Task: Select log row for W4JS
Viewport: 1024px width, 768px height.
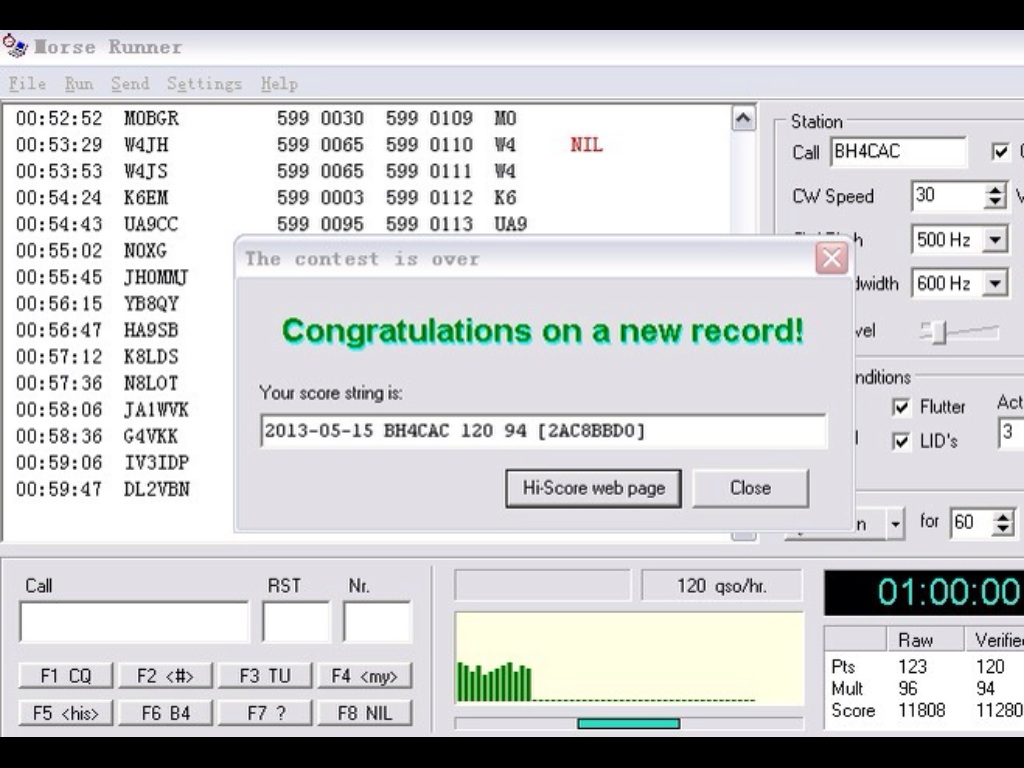Action: tap(366, 171)
